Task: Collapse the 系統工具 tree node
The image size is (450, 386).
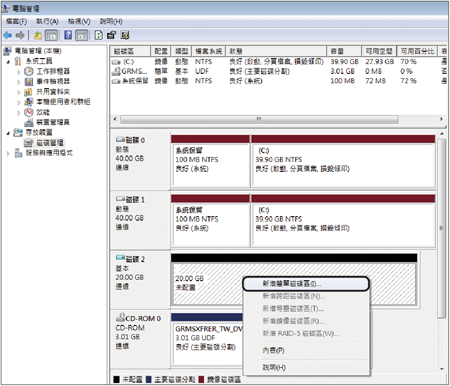Action: pyautogui.click(x=8, y=62)
